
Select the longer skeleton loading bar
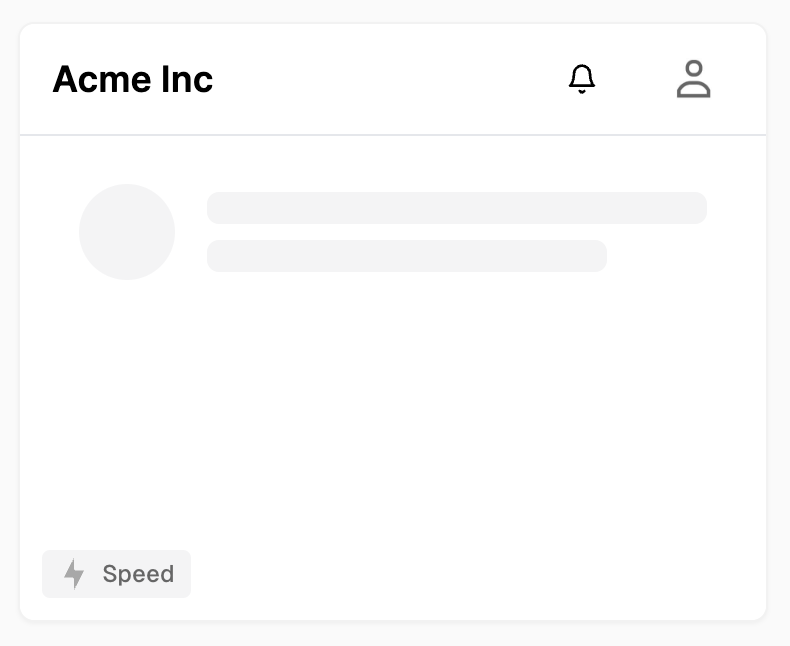click(x=457, y=208)
